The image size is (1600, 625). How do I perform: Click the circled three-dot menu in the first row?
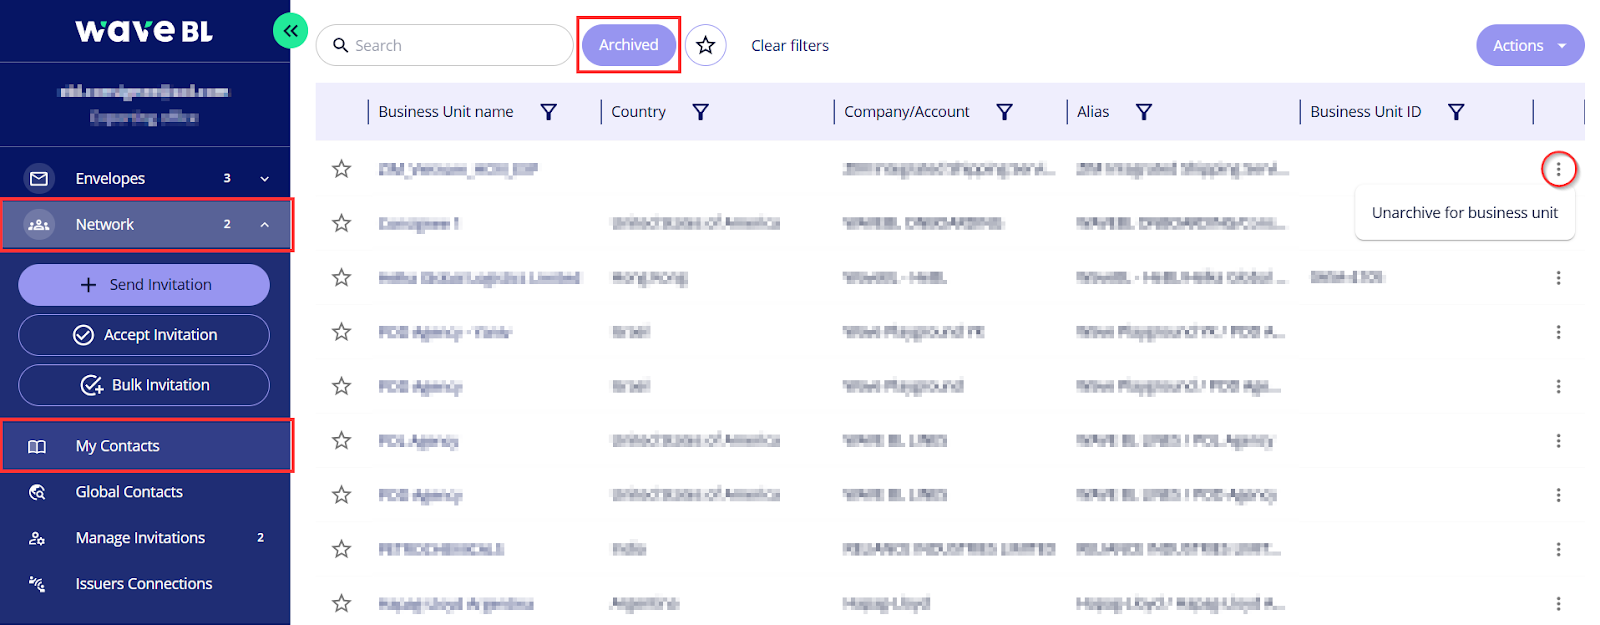click(x=1558, y=169)
